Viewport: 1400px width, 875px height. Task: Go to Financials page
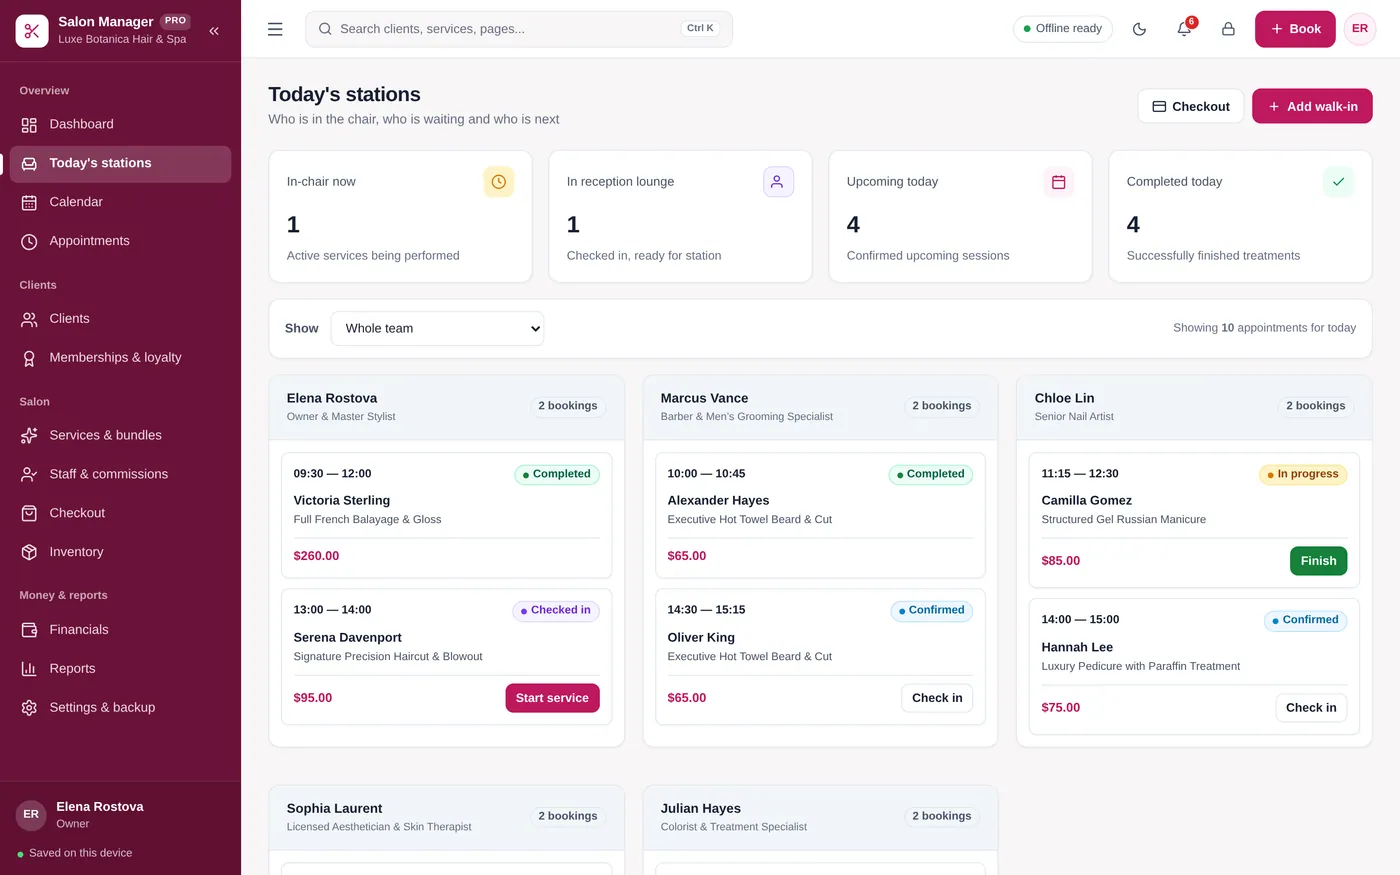click(x=120, y=630)
